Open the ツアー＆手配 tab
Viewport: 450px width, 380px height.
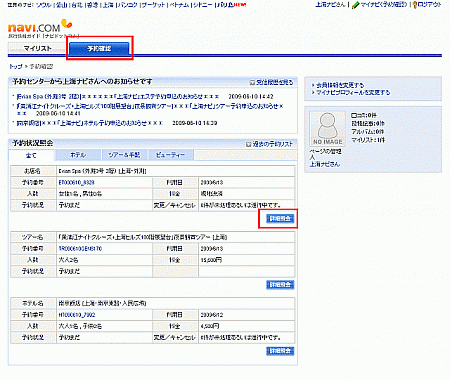tap(124, 155)
